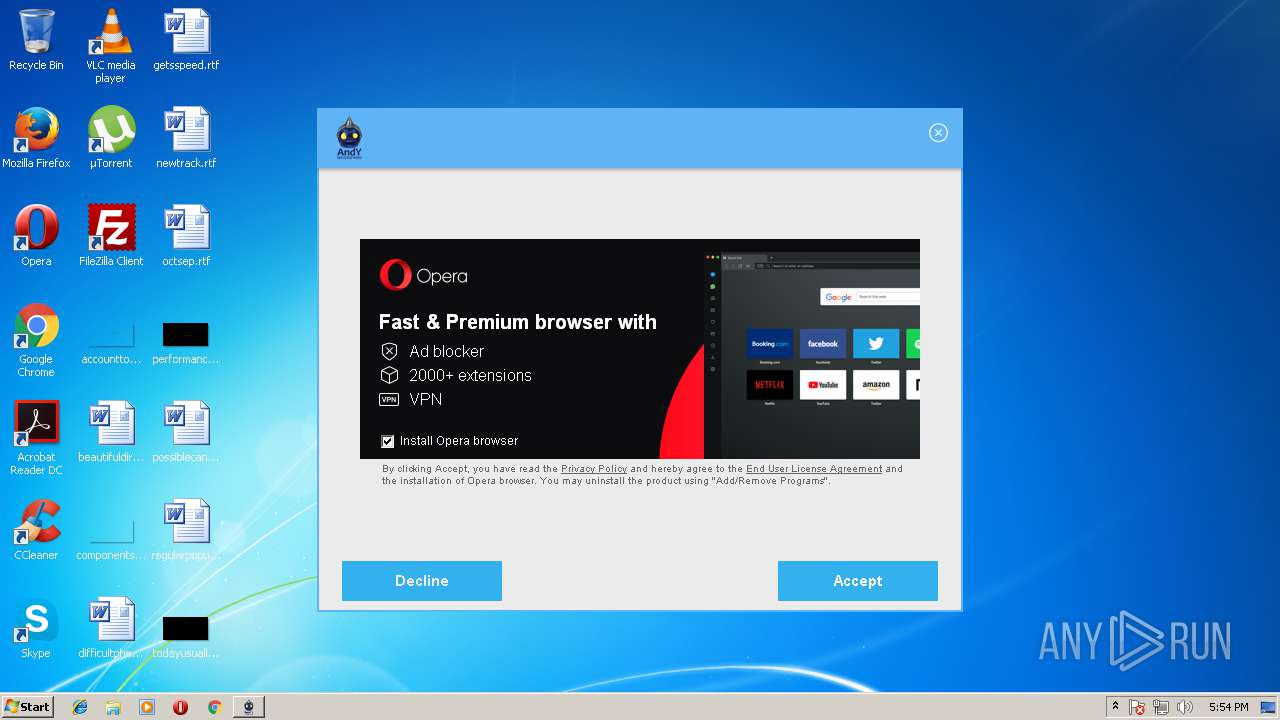Click the Show desktop button
This screenshot has width=1280, height=720.
click(1270, 707)
